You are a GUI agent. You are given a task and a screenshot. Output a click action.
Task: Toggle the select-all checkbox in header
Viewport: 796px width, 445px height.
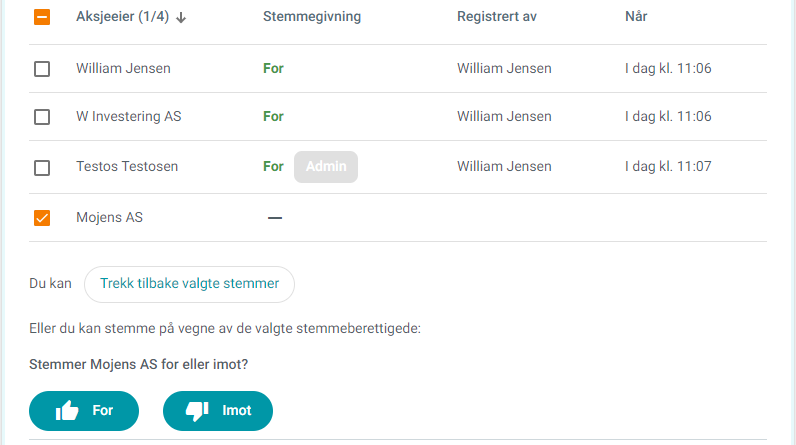42,17
